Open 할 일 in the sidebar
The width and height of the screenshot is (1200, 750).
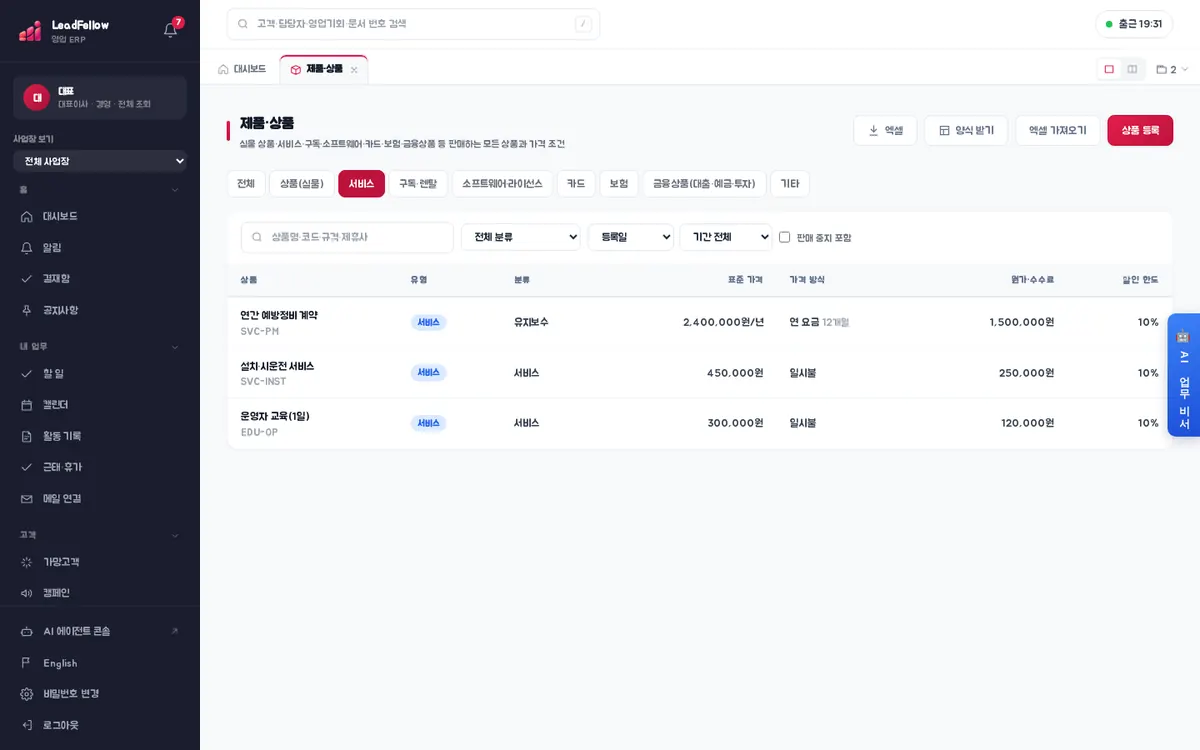click(x=100, y=373)
